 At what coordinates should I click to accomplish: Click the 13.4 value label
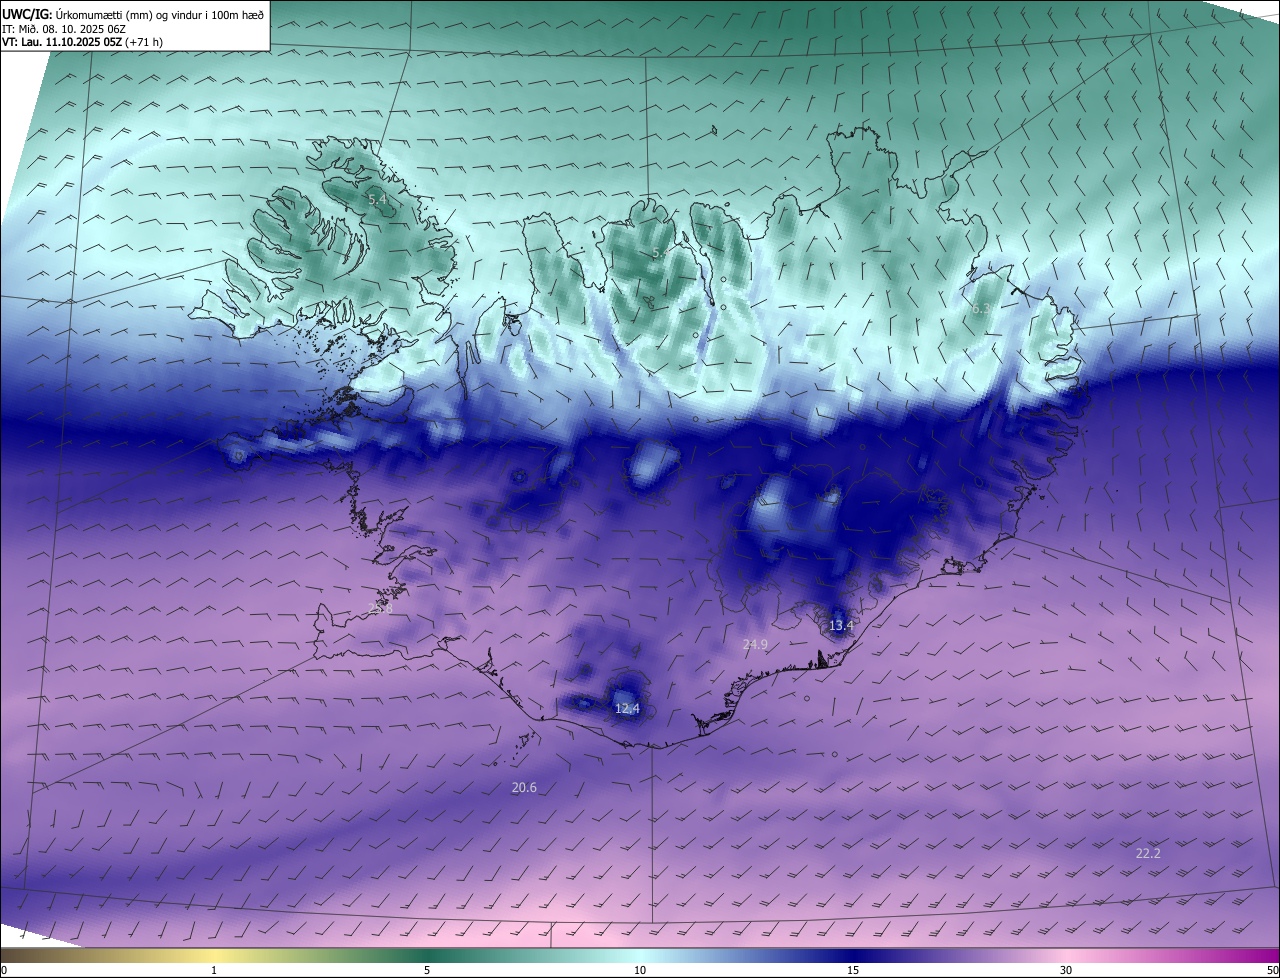(x=841, y=626)
